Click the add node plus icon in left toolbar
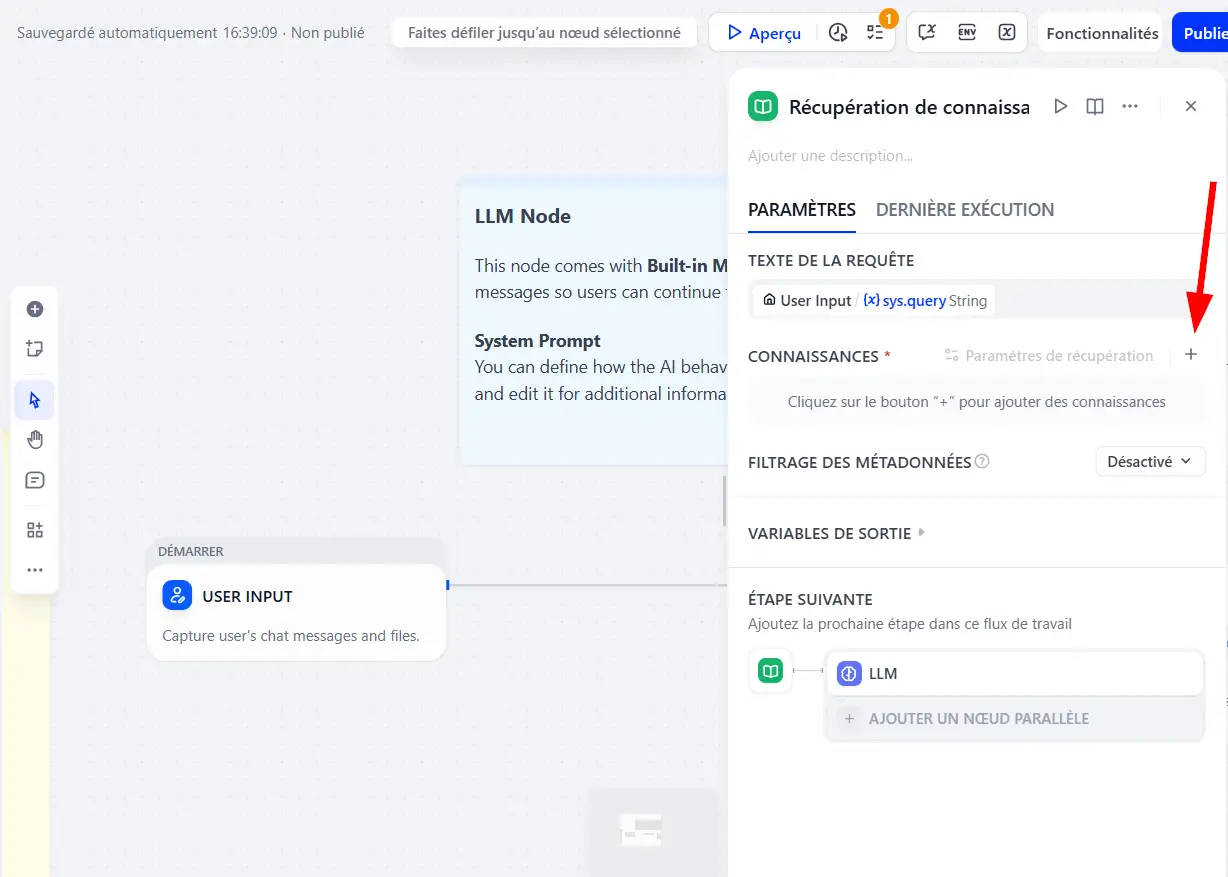Viewport: 1228px width, 877px height. pyautogui.click(x=35, y=309)
